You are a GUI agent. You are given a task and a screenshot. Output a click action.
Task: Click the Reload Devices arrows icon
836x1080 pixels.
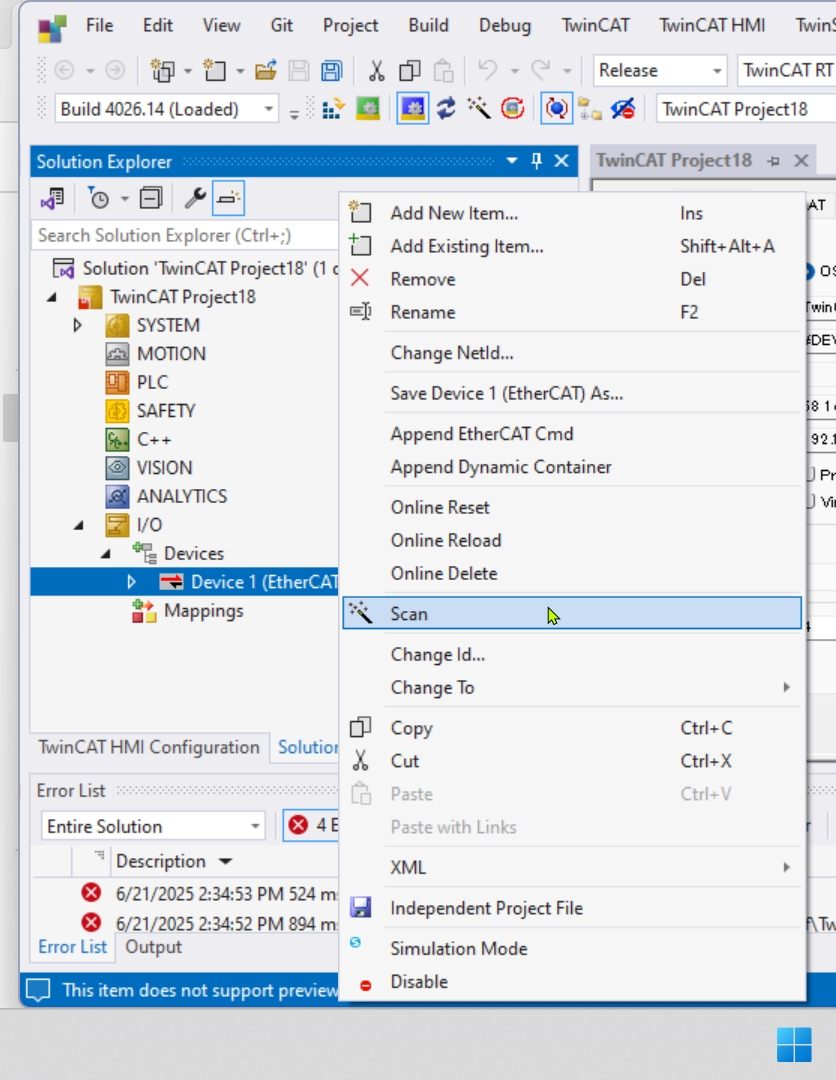click(446, 109)
